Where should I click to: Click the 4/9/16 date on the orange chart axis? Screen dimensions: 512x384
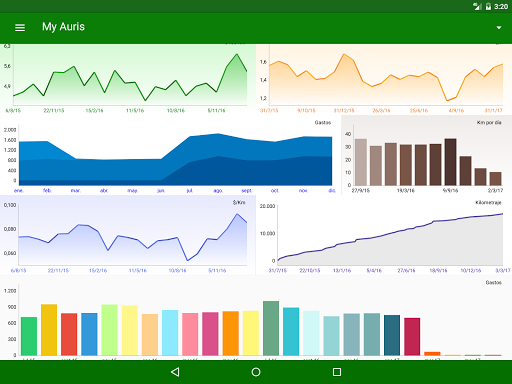tap(456, 110)
